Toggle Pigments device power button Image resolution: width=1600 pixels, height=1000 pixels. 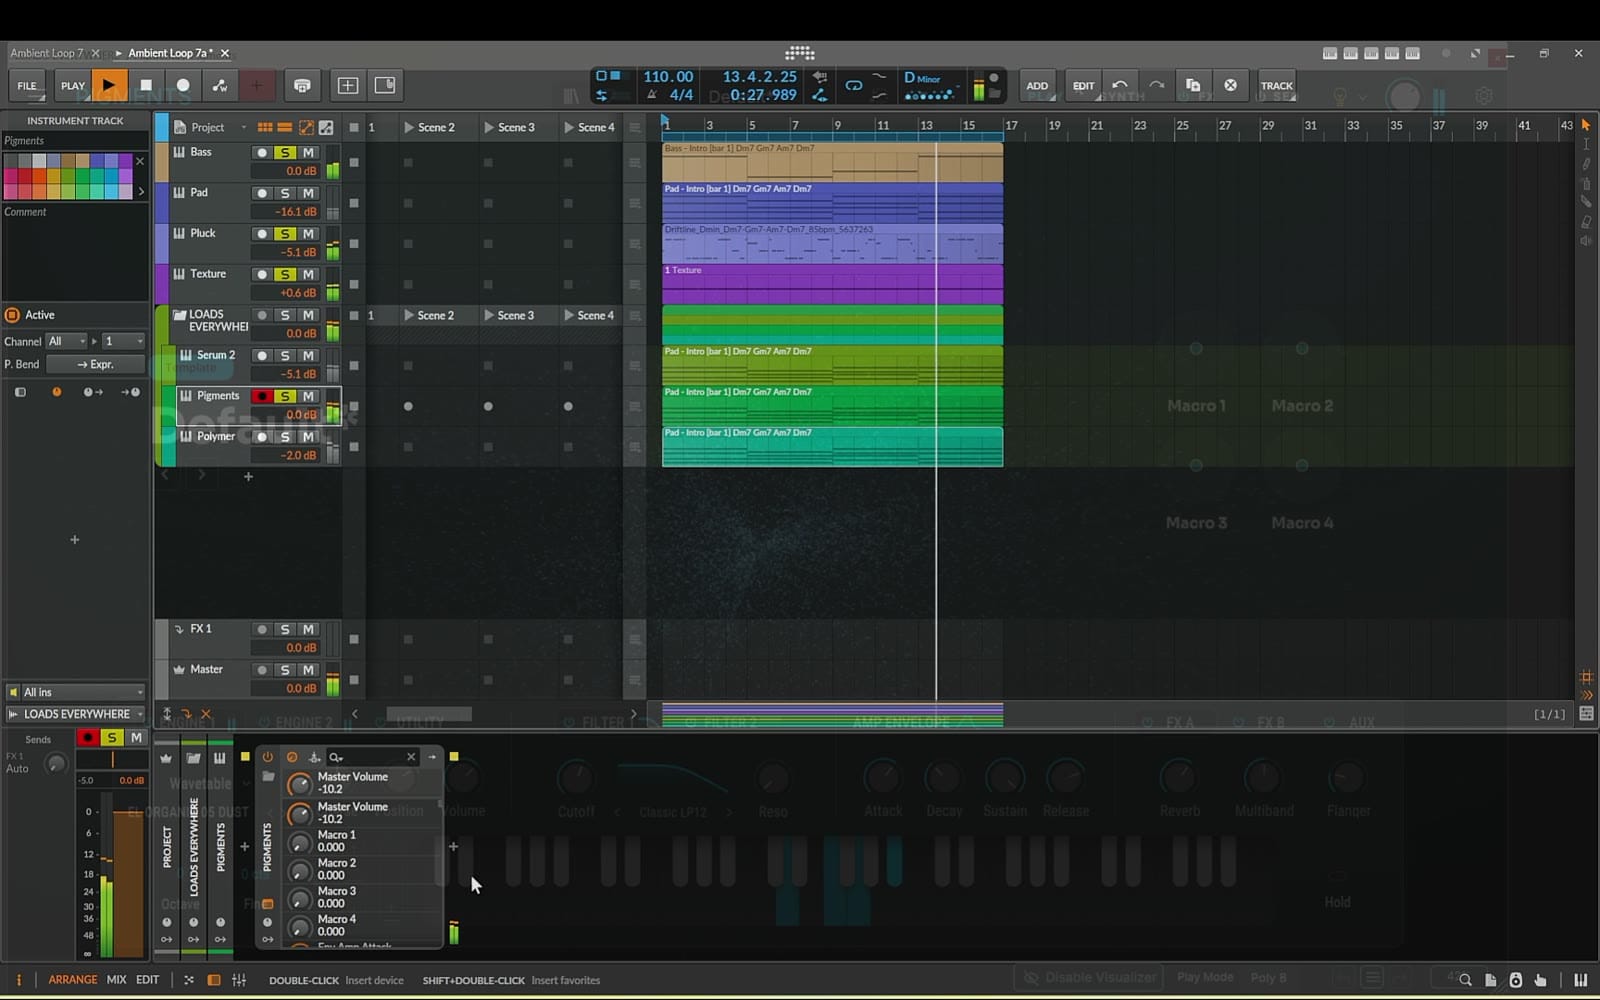(x=268, y=757)
